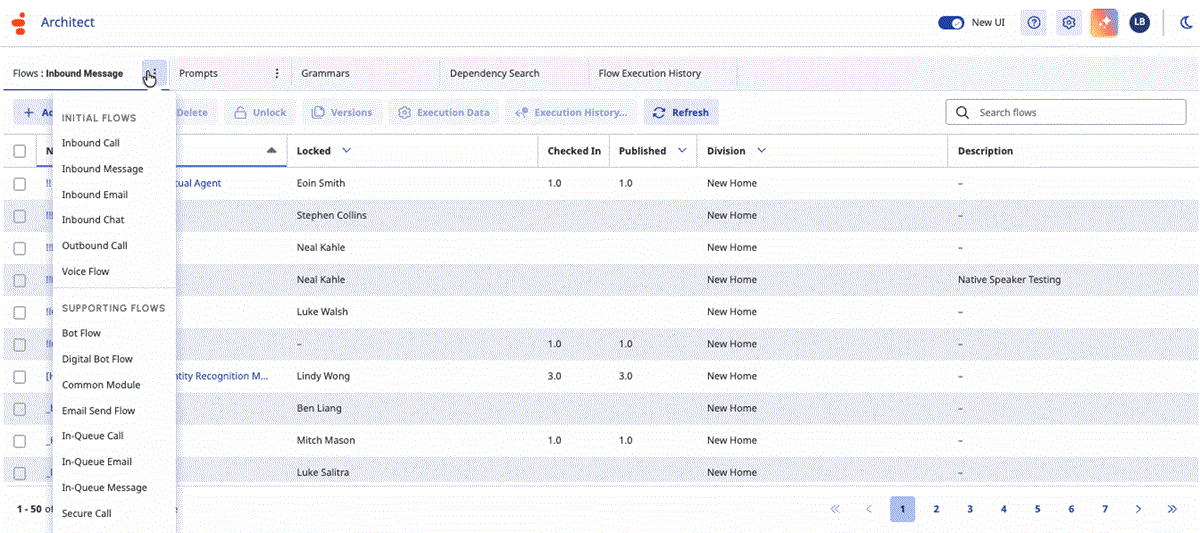Select Inbound Email from flow menu

pyautogui.click(x=95, y=195)
